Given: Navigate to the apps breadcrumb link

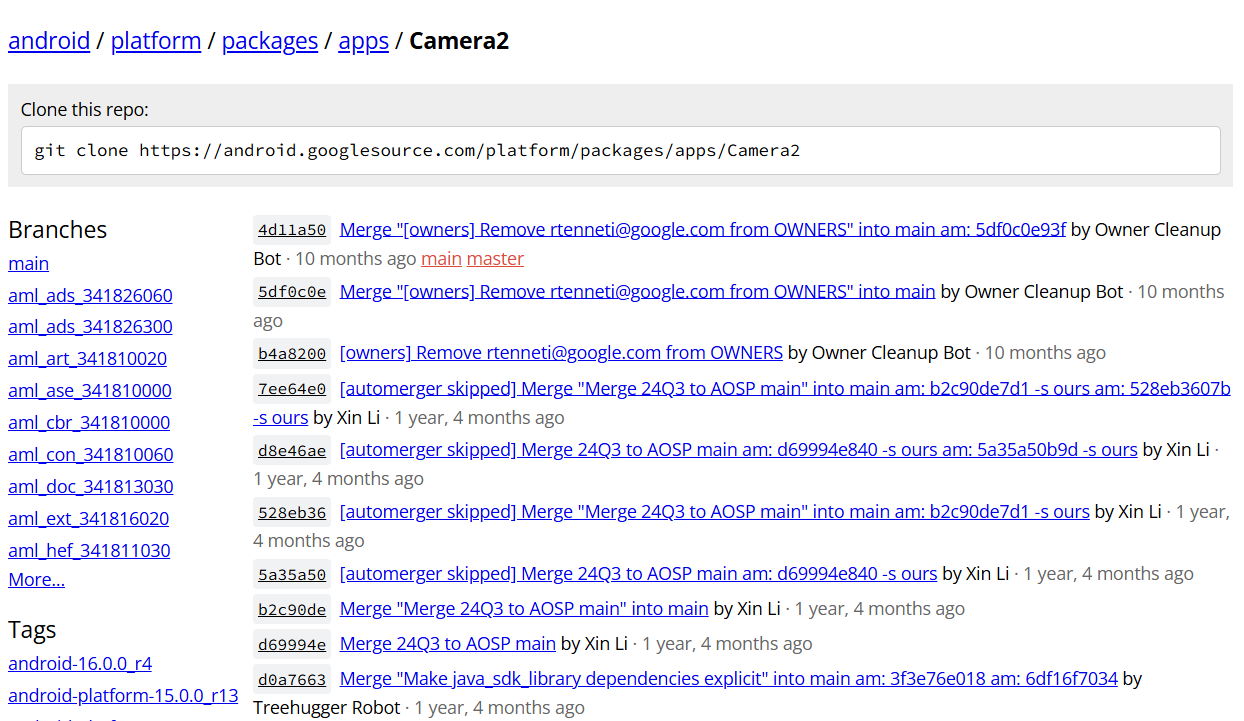Looking at the screenshot, I should (364, 41).
